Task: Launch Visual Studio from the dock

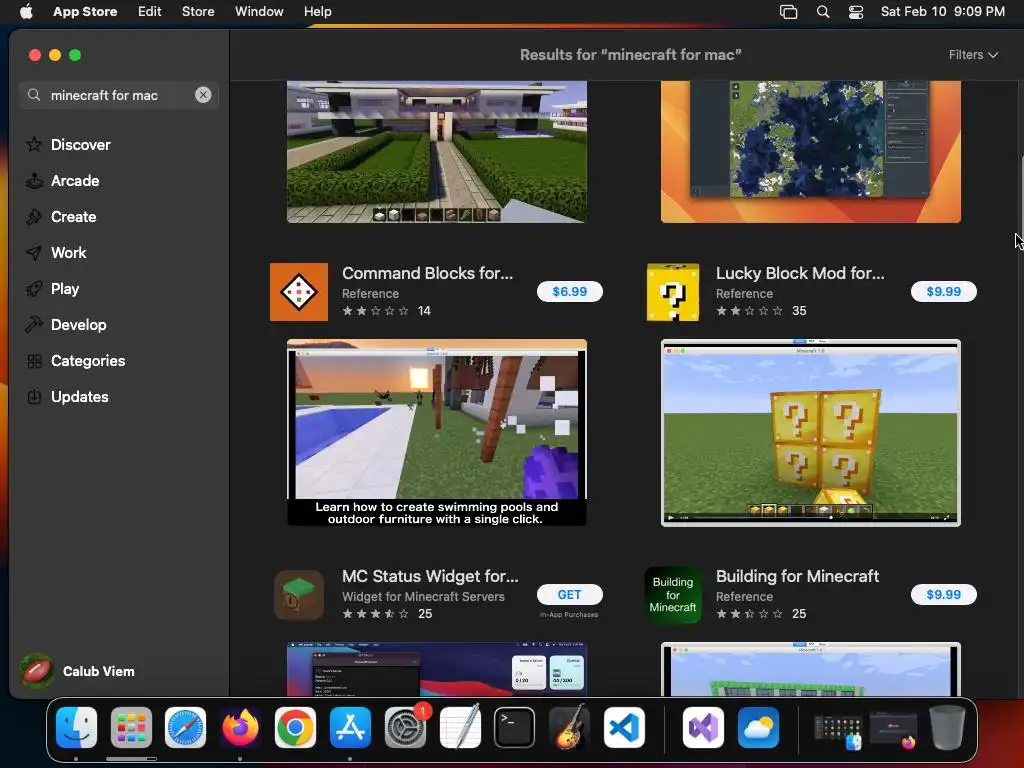Action: pos(703,727)
